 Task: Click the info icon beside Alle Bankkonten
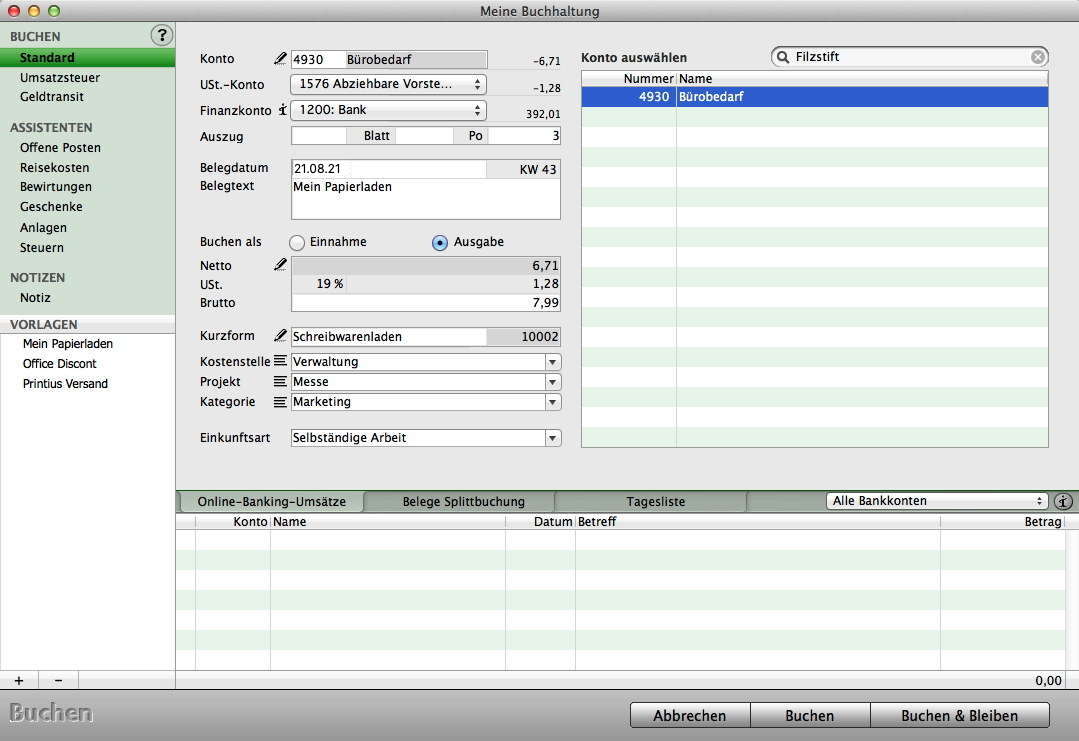pyautogui.click(x=1062, y=501)
